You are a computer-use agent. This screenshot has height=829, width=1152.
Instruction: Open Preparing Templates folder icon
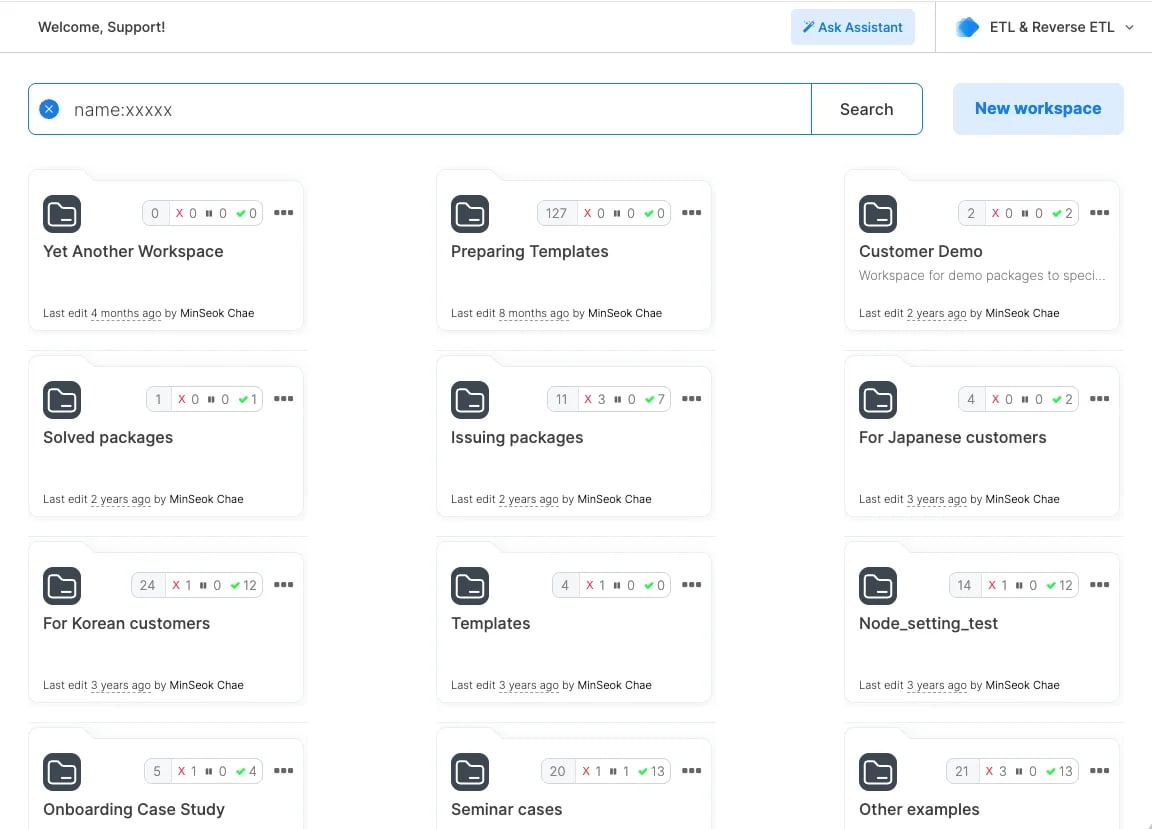coord(469,214)
